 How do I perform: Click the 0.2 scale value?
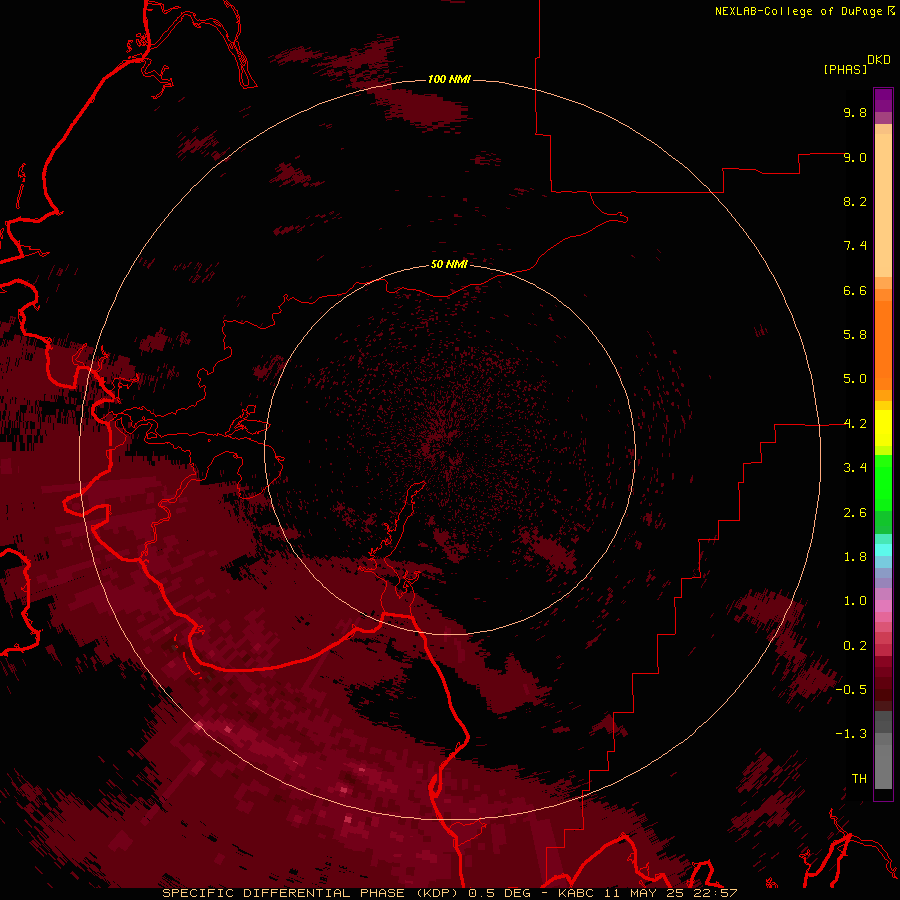pyautogui.click(x=855, y=646)
